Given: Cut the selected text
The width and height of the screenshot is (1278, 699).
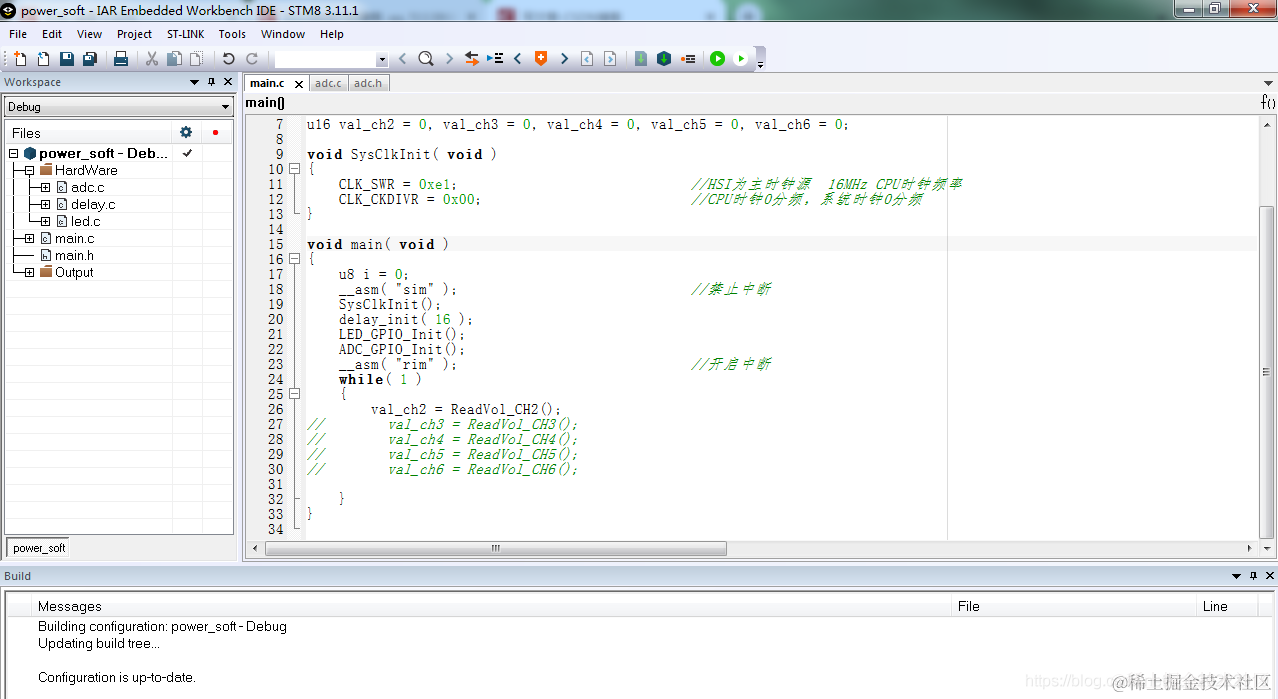Looking at the screenshot, I should (x=152, y=59).
